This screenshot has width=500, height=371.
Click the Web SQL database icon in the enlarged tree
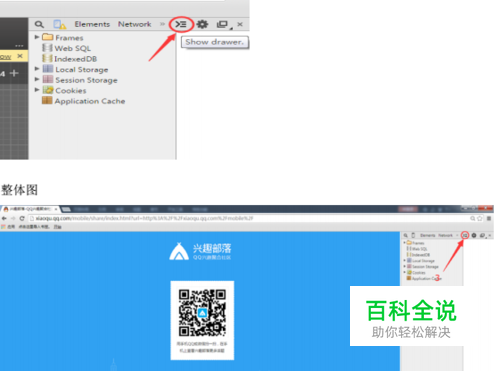(x=47, y=48)
